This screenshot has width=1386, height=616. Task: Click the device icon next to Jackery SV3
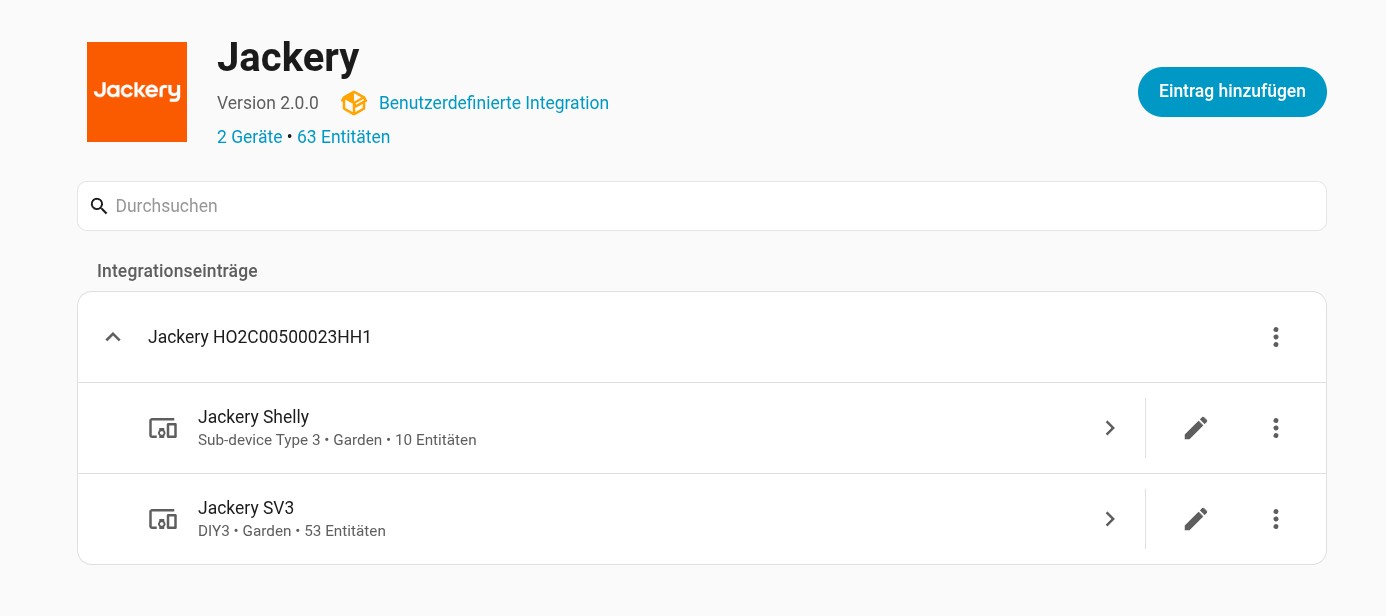163,519
